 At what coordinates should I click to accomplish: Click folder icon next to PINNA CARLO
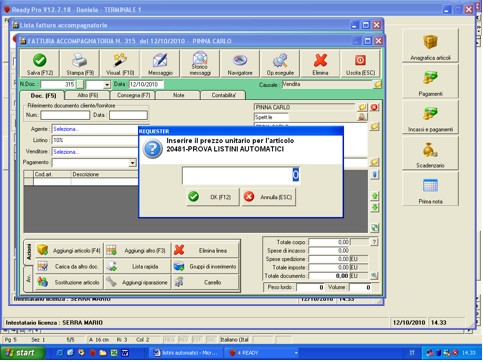(x=363, y=107)
